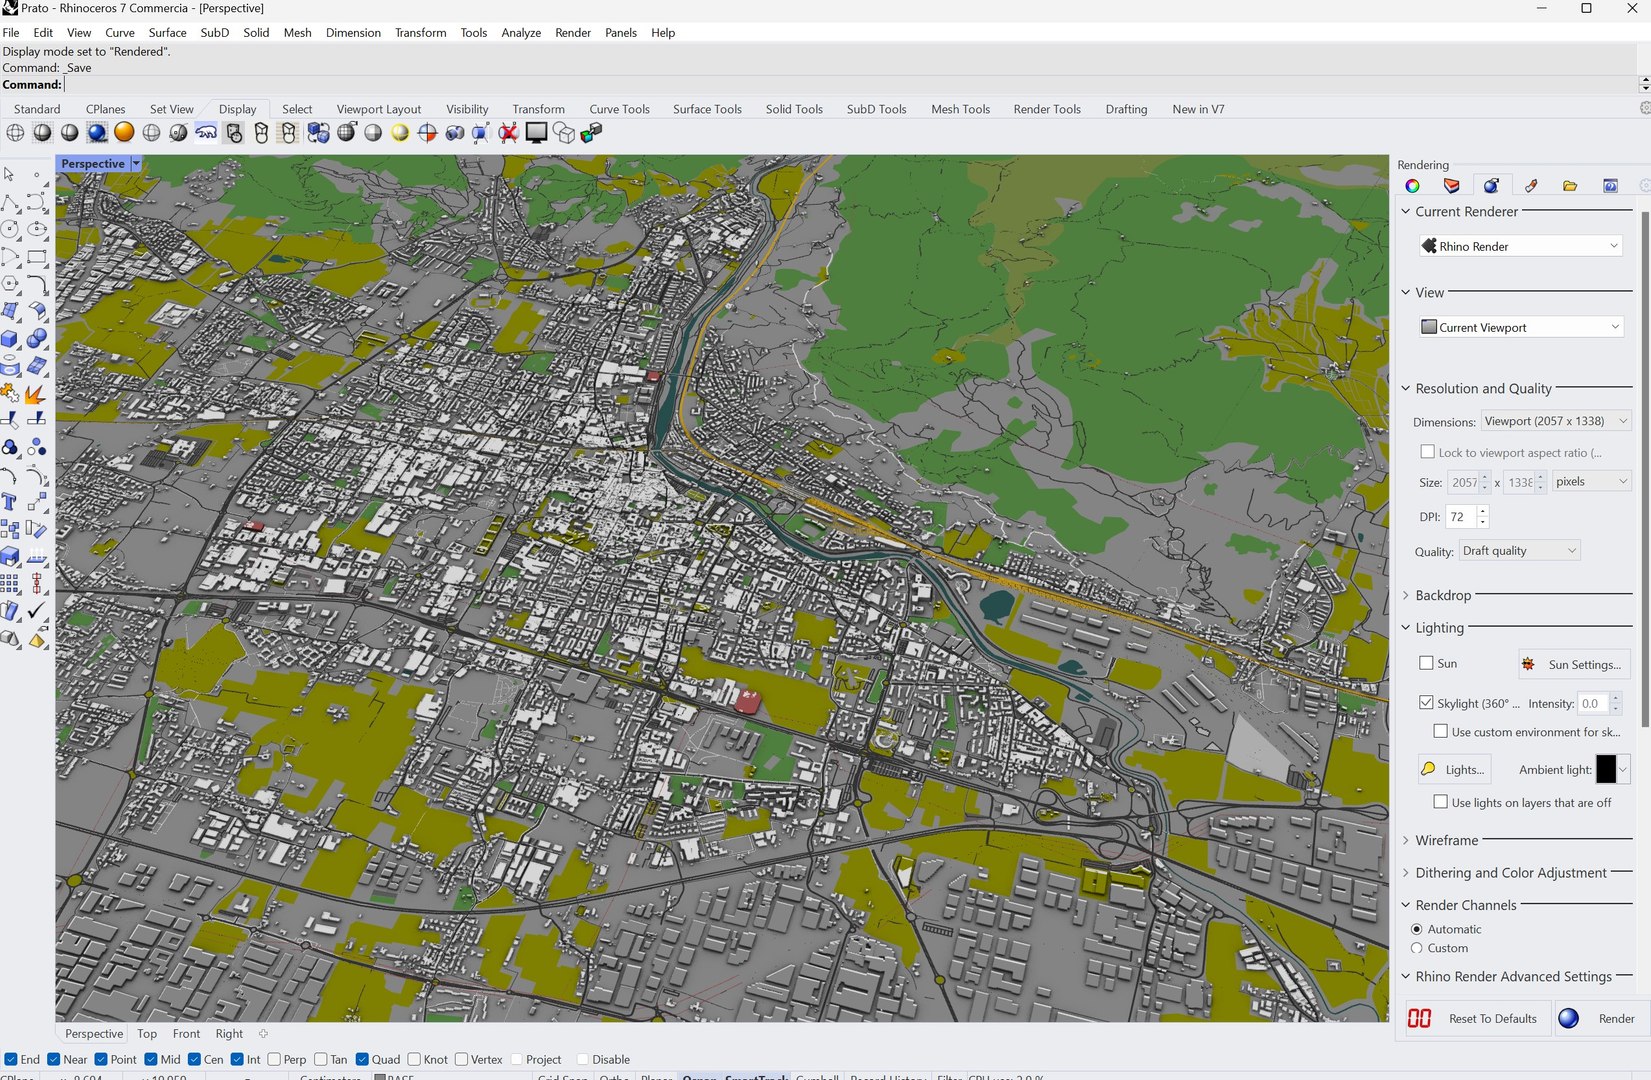The height and width of the screenshot is (1080, 1651).
Task: Click the Explode orange burst icon
Action: pos(37,393)
